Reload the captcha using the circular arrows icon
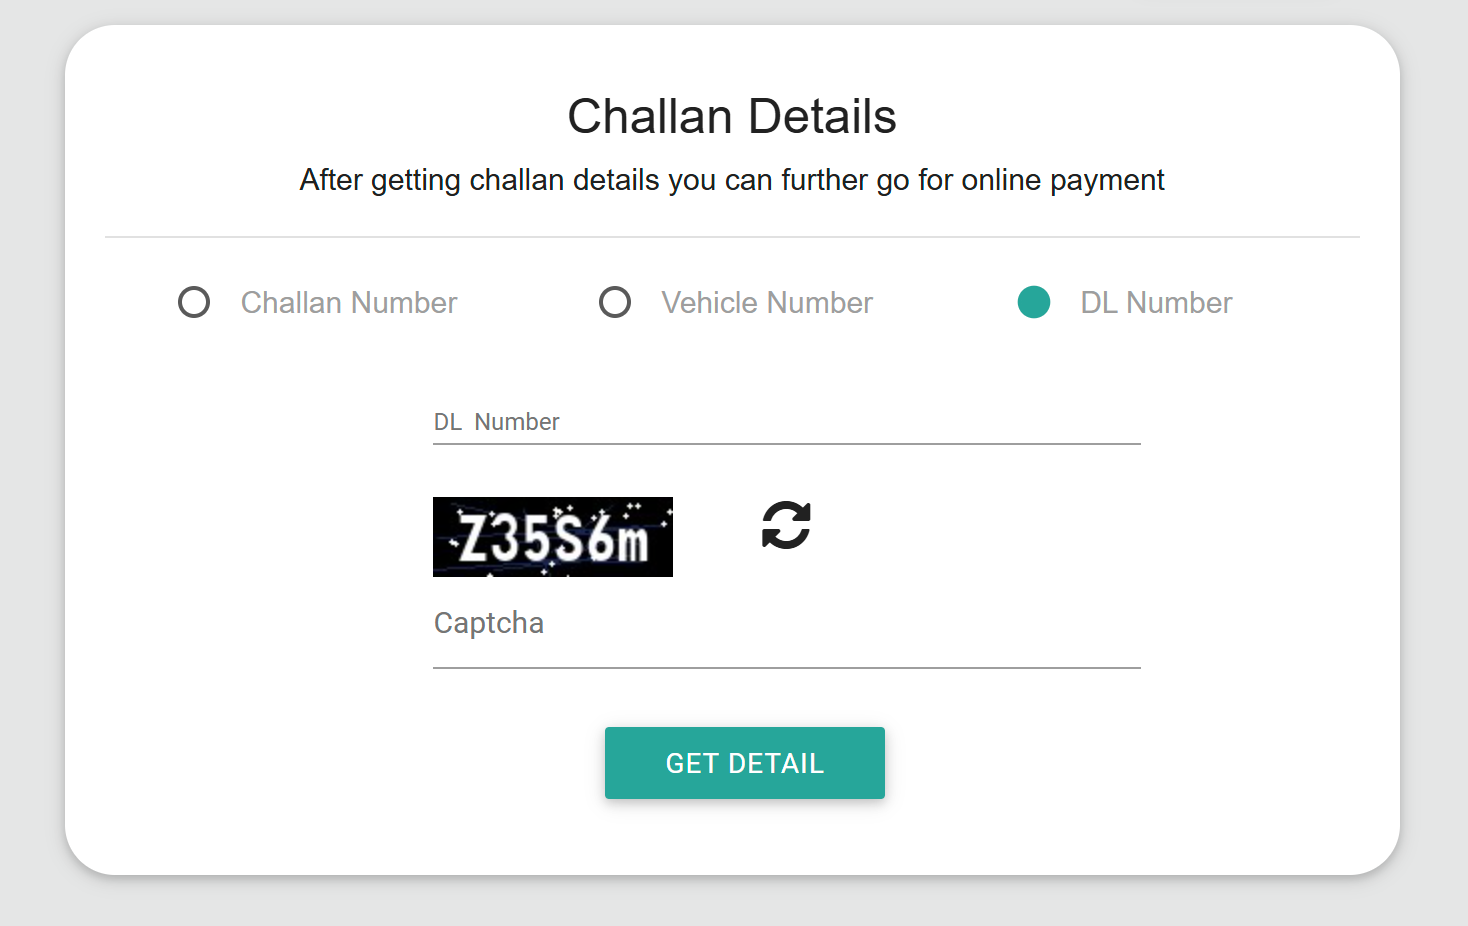 tap(786, 525)
